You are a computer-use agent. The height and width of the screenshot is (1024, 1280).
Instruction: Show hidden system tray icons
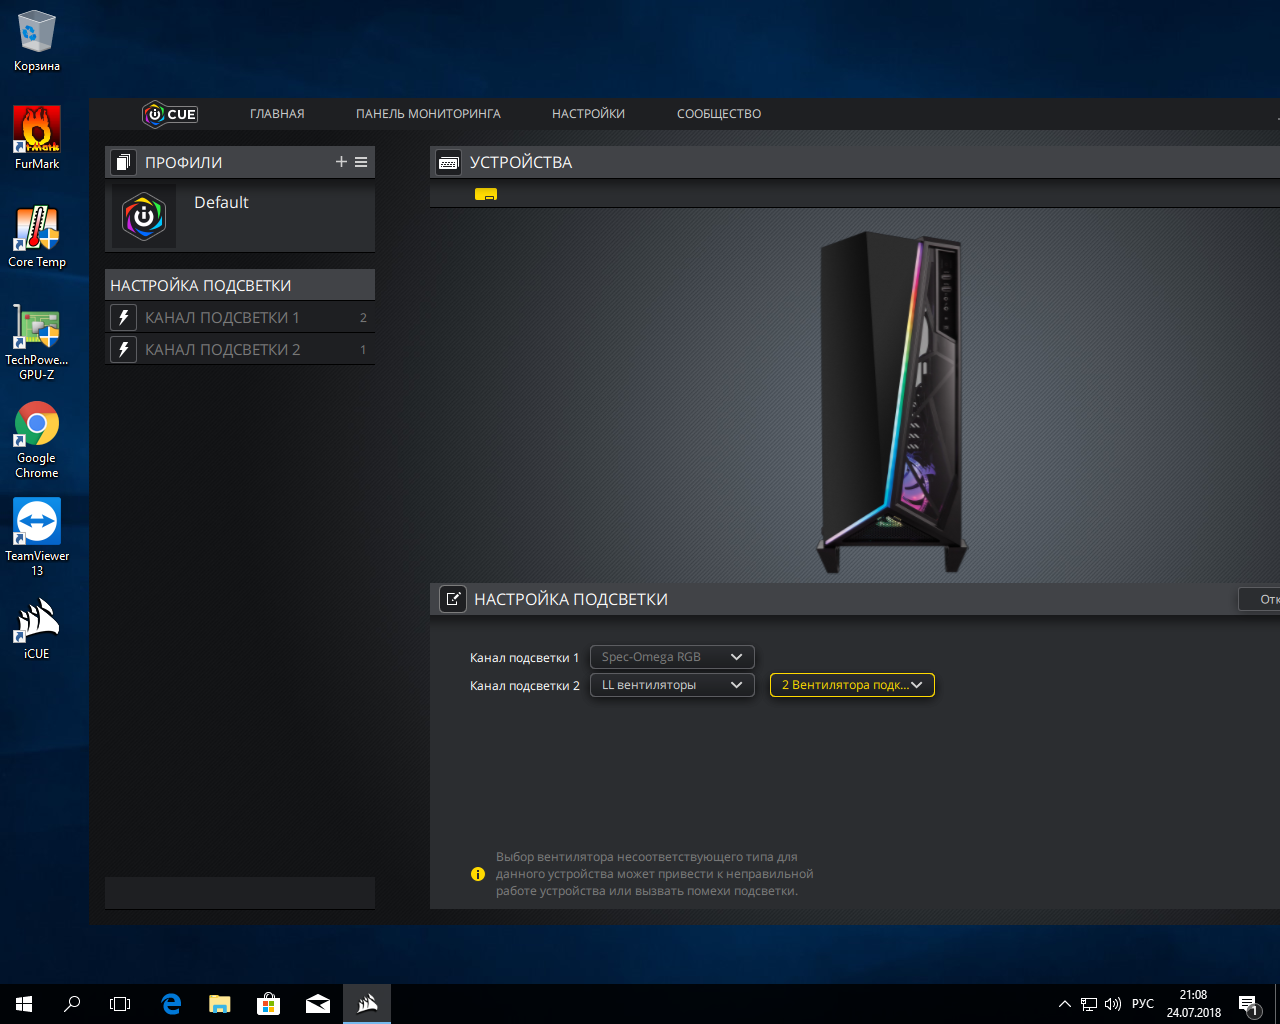coord(1065,1004)
